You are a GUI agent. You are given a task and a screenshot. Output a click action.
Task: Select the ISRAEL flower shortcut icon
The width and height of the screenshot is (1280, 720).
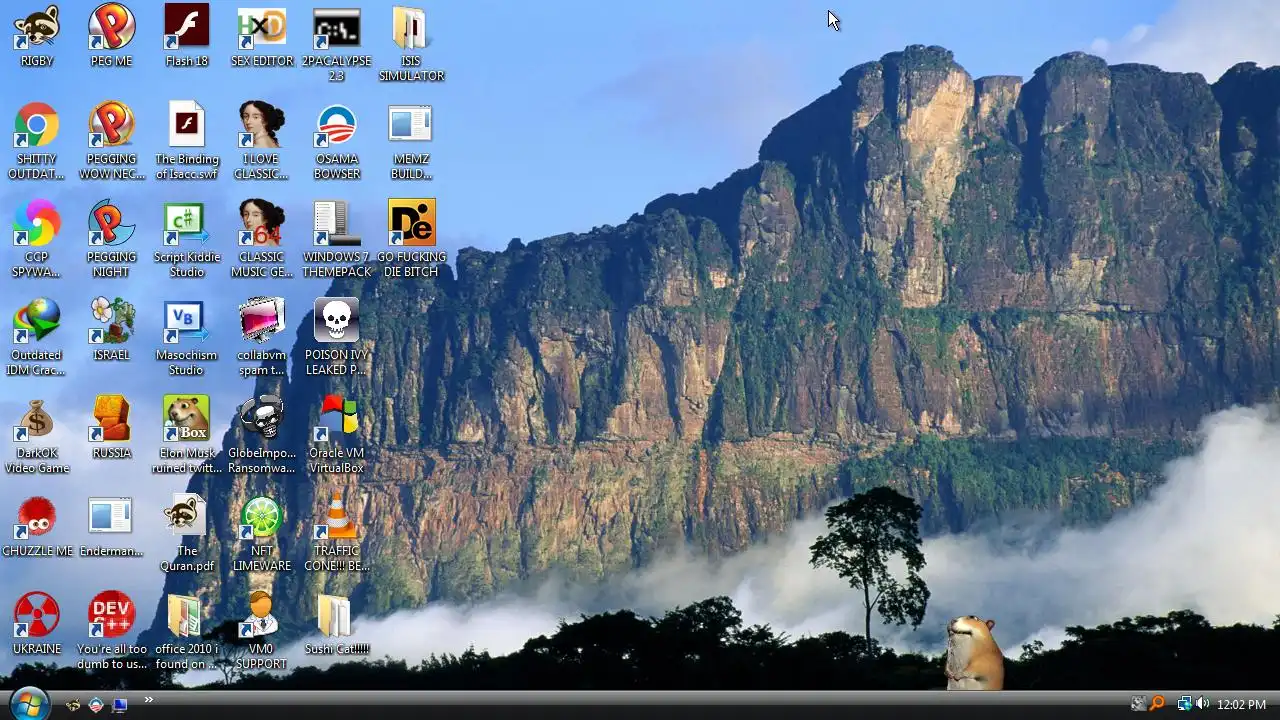tap(111, 321)
